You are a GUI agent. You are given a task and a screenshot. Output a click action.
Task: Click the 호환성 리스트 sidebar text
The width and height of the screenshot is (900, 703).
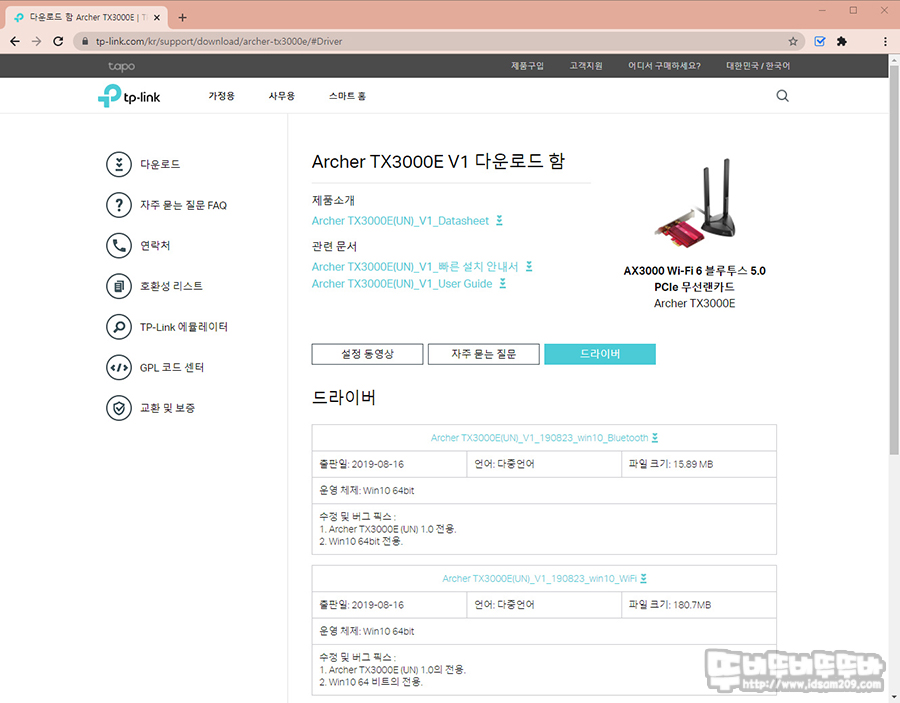(172, 286)
